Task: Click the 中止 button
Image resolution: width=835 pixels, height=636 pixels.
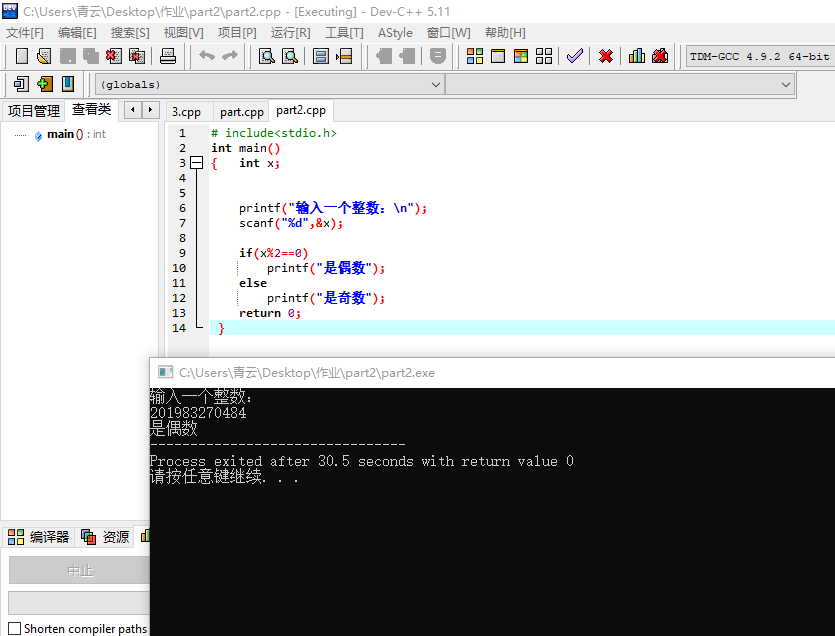Action: (x=79, y=571)
